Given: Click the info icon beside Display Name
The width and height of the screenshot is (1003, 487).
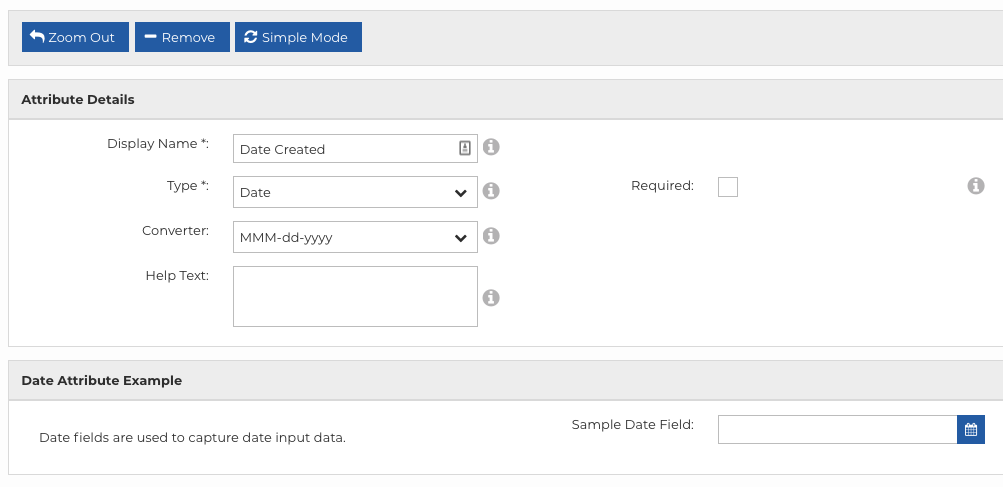Looking at the screenshot, I should 491,147.
